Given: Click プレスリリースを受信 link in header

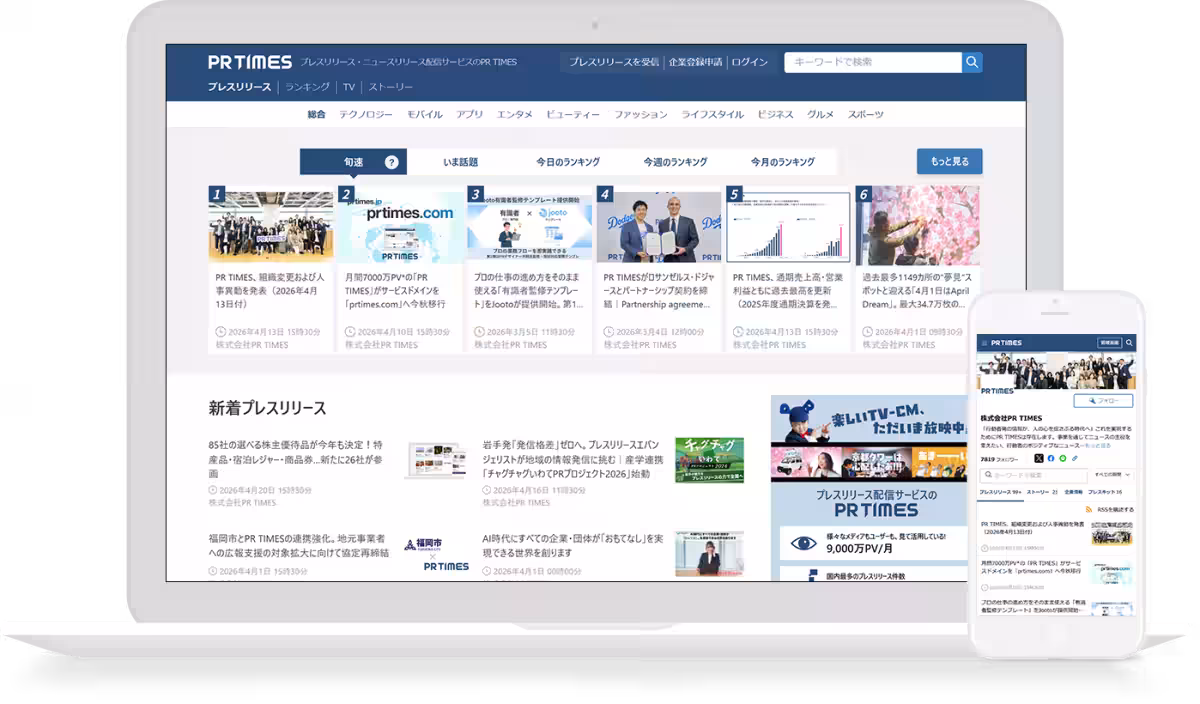Looking at the screenshot, I should pos(614,62).
